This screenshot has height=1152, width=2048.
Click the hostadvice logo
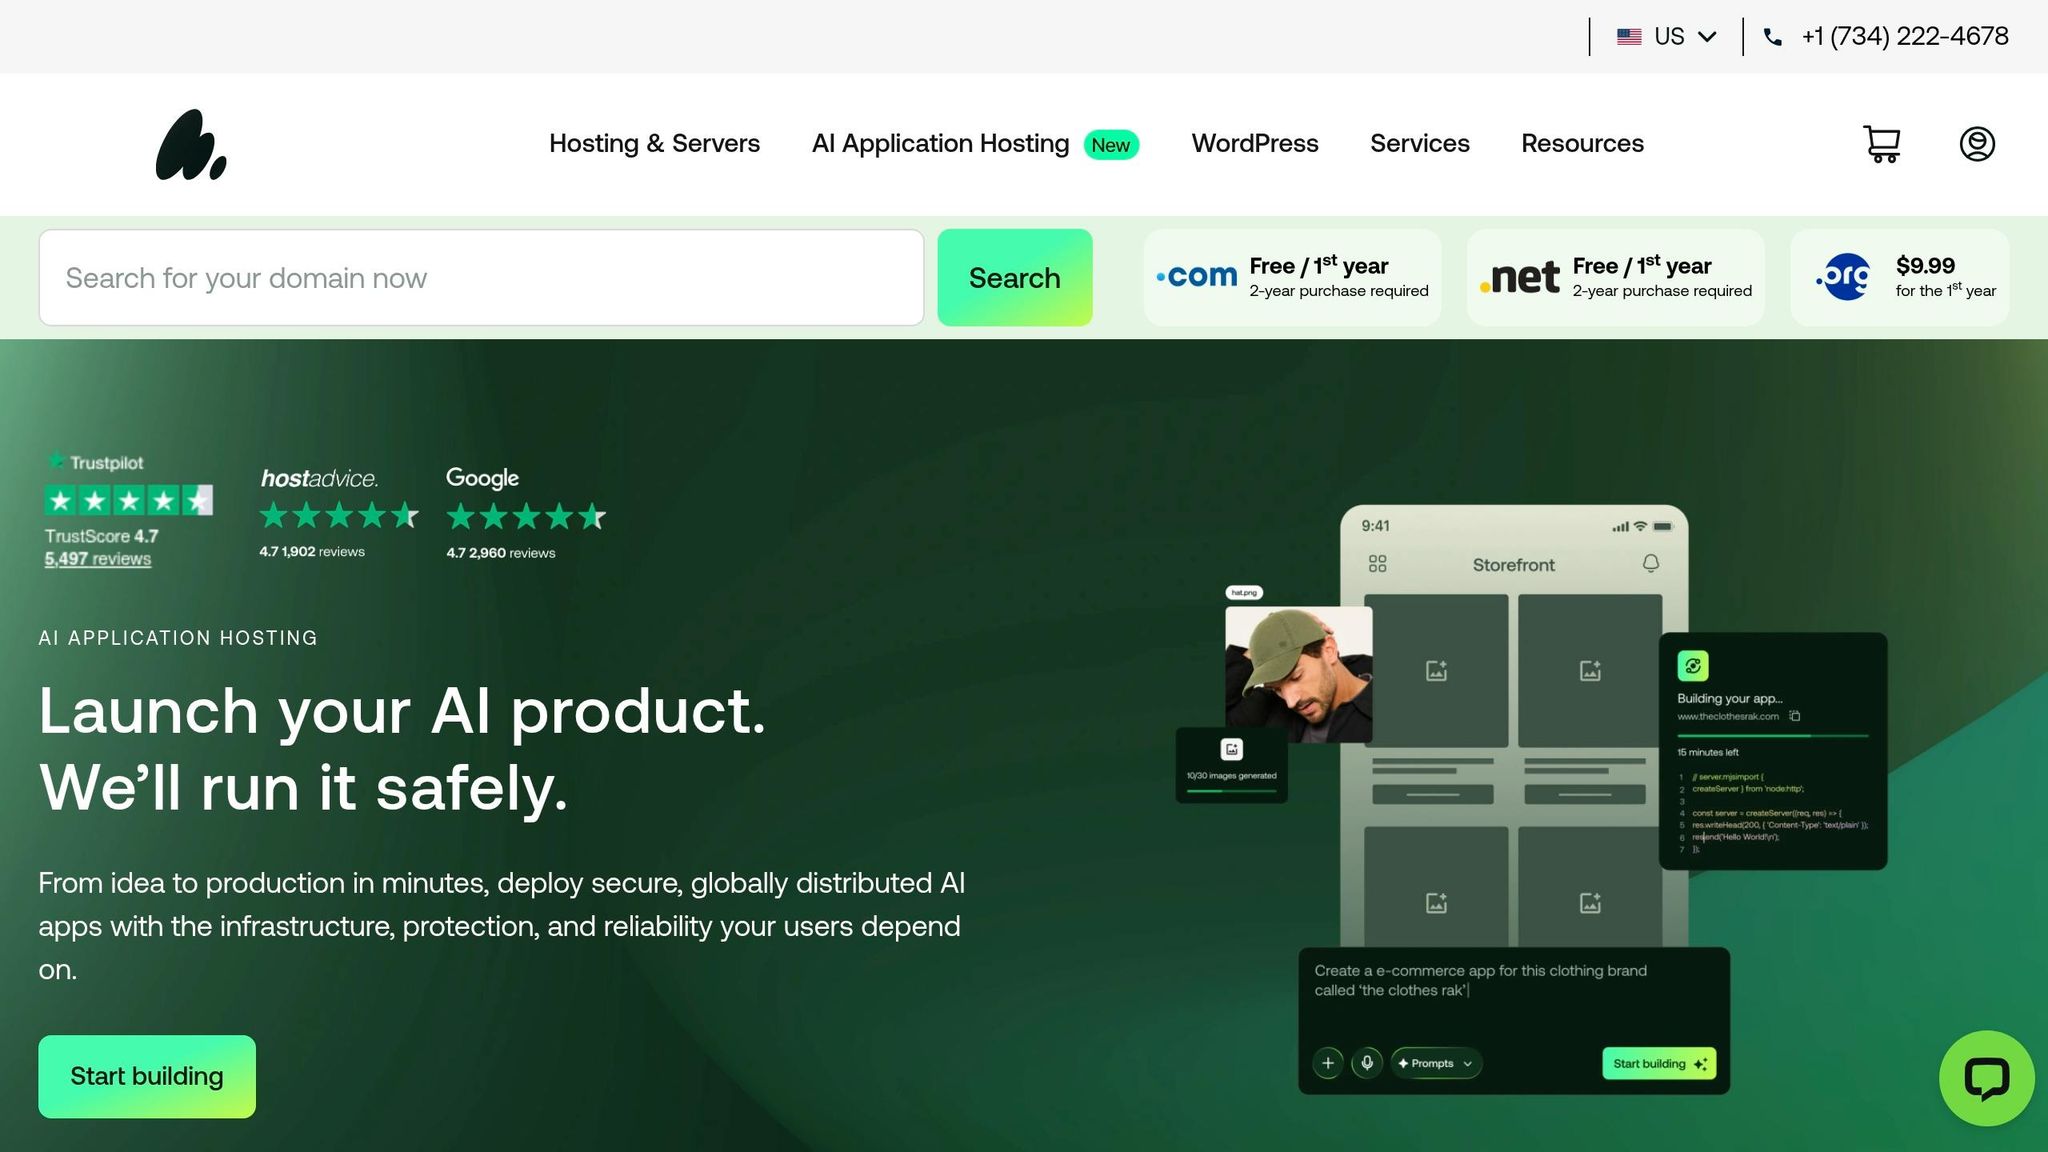pyautogui.click(x=319, y=479)
